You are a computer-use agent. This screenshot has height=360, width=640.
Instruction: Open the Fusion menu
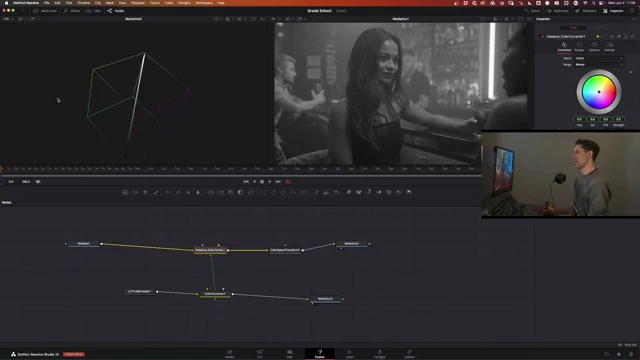[155, 3]
